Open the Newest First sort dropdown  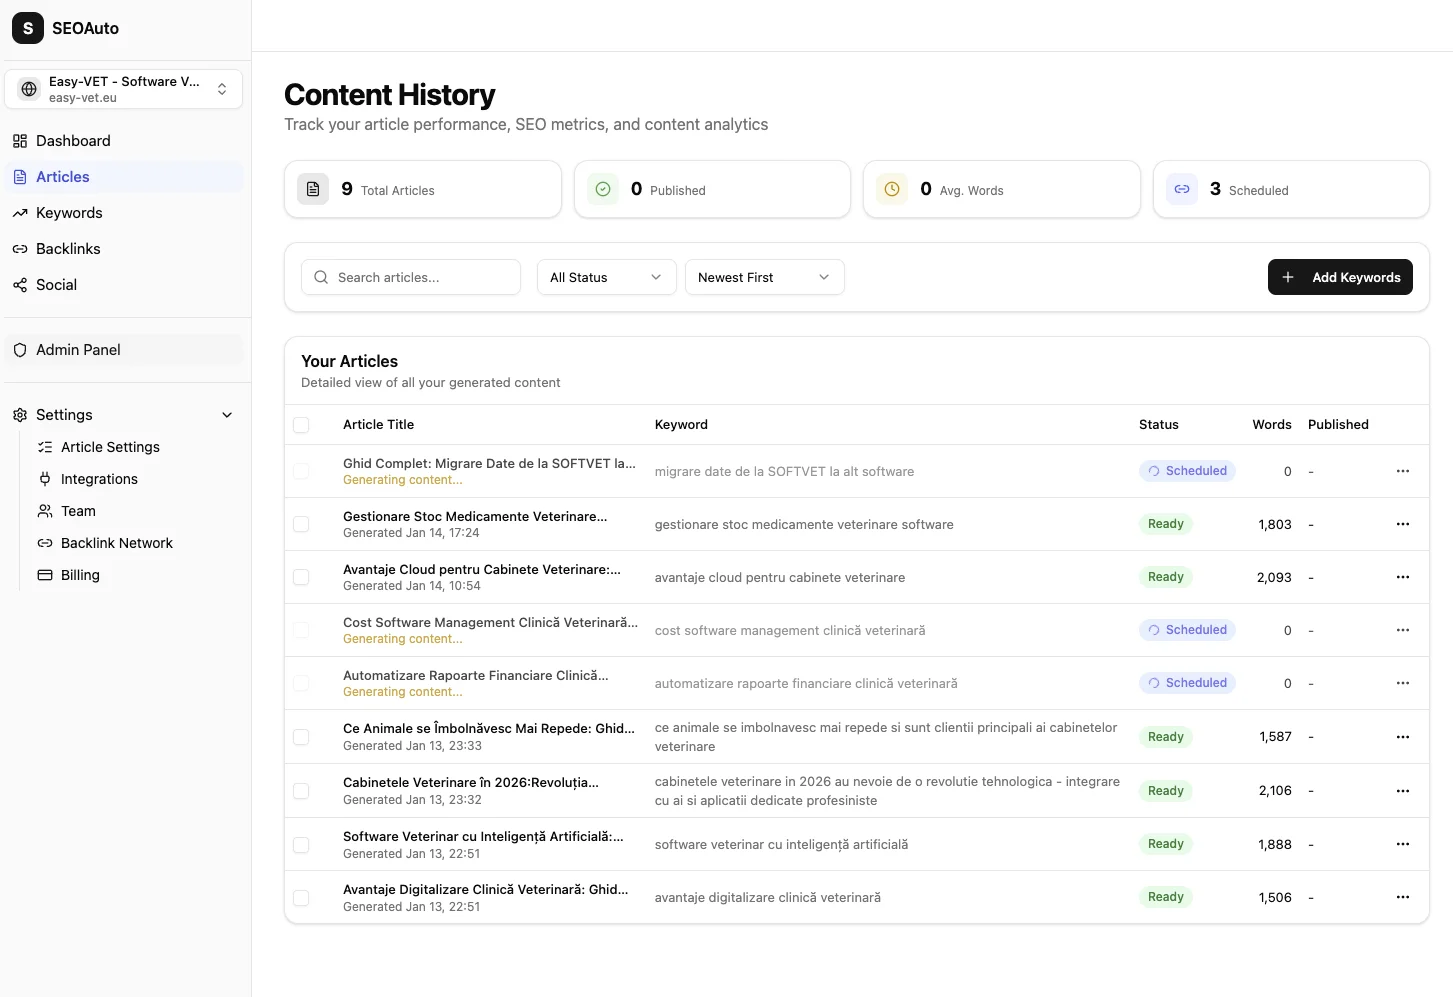pos(764,277)
